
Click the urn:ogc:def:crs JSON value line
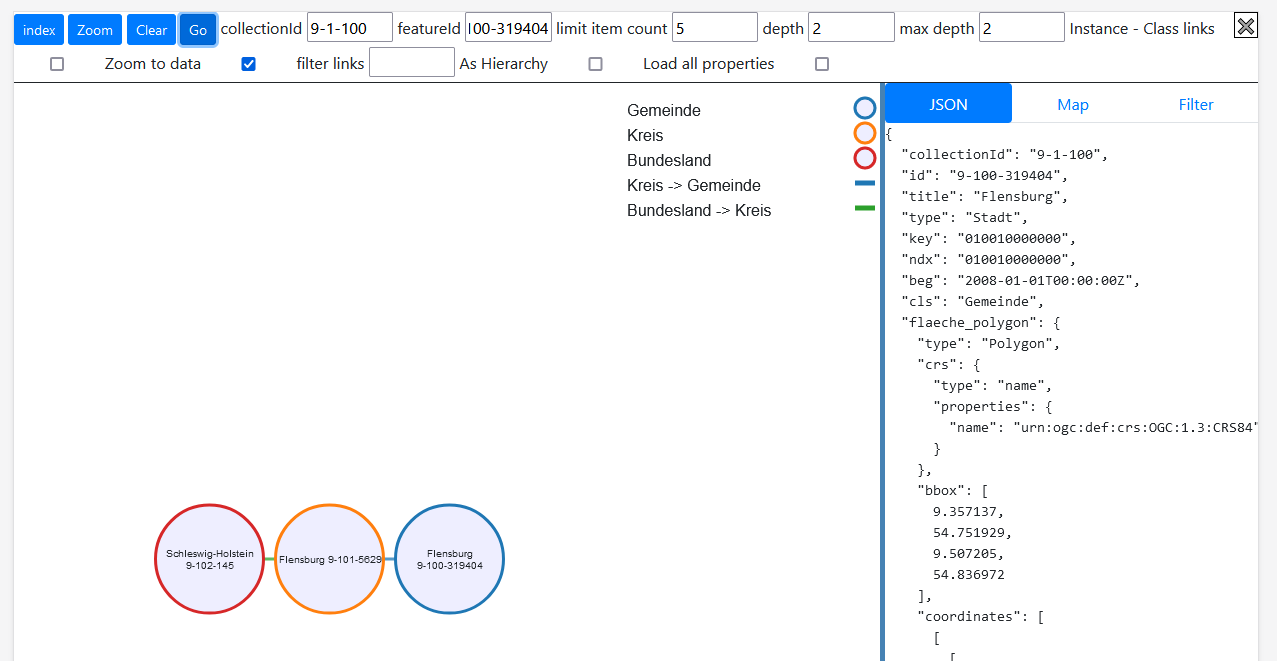point(1103,427)
